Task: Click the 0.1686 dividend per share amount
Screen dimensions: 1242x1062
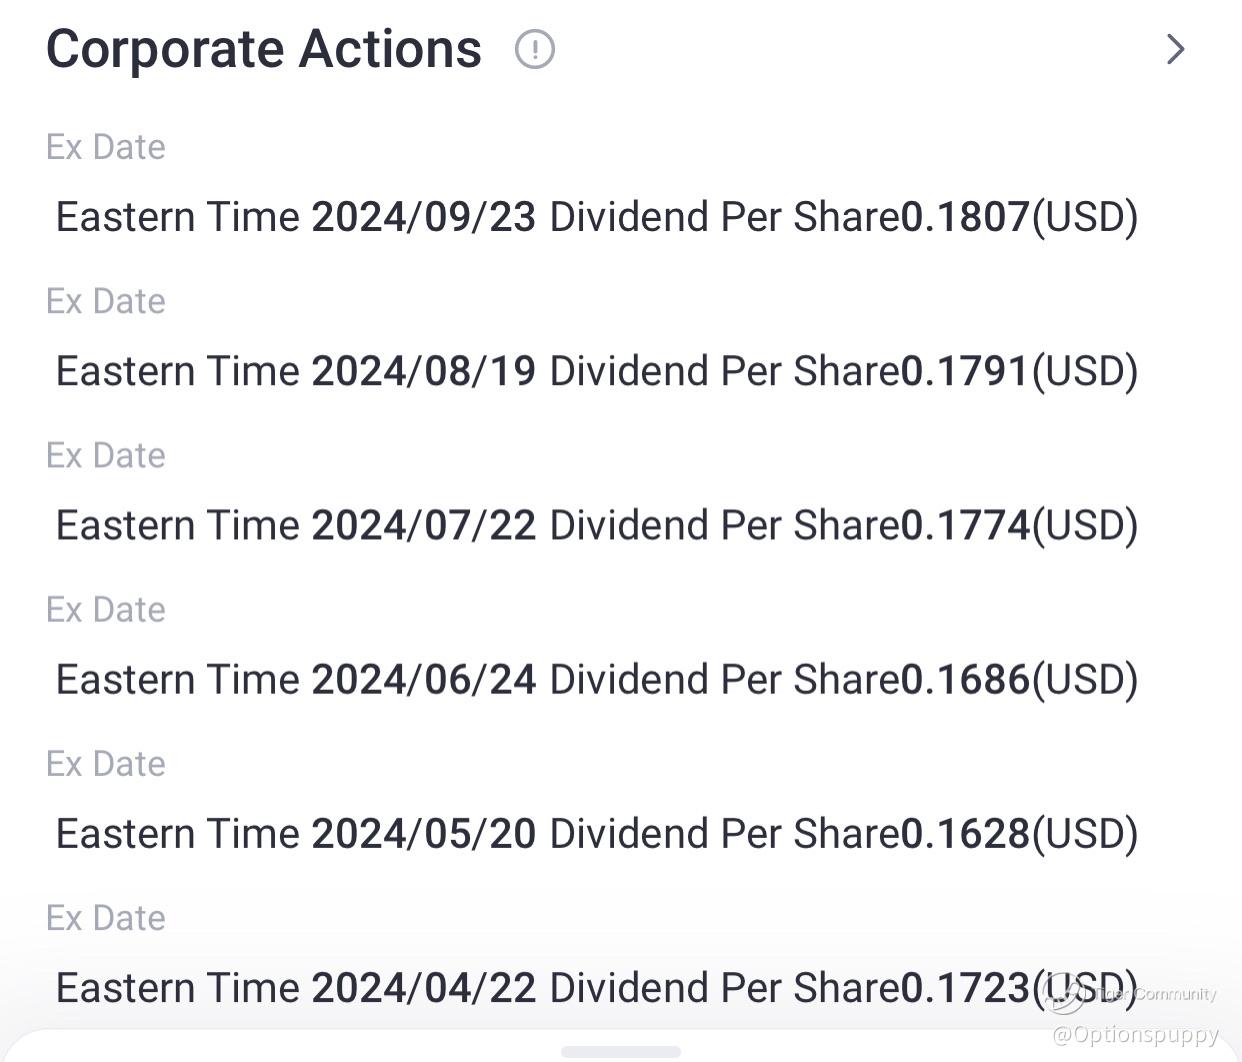Action: coord(965,679)
